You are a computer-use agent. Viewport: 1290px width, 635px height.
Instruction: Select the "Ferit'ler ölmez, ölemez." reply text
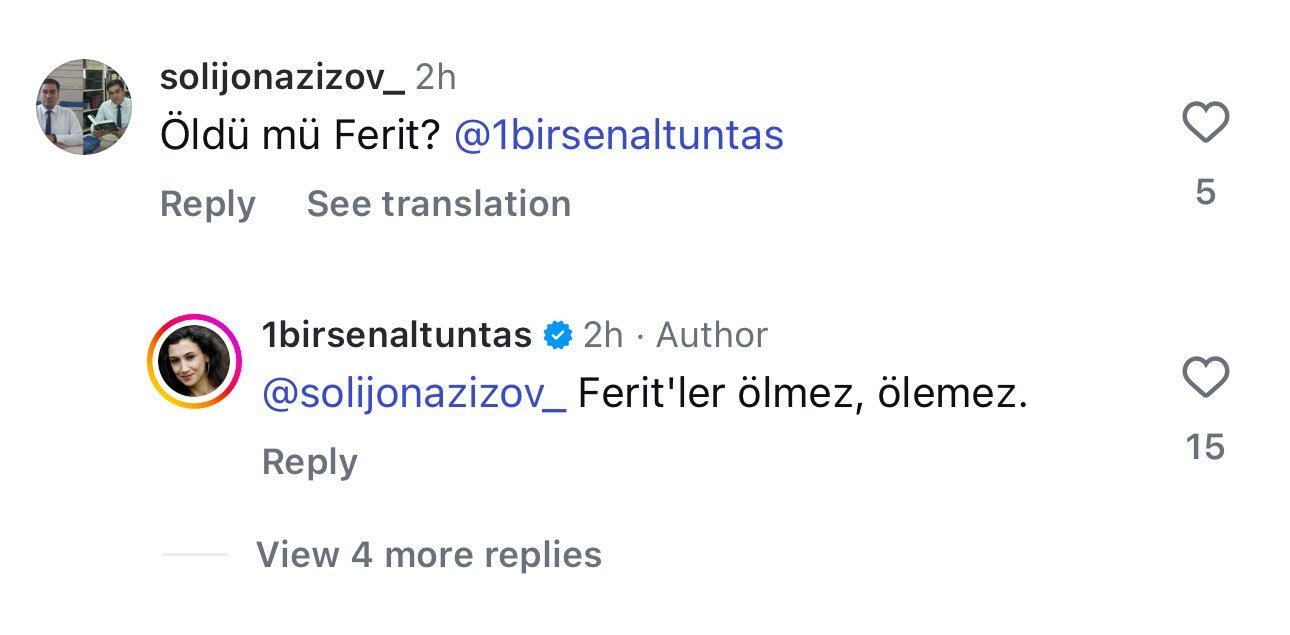(x=803, y=395)
